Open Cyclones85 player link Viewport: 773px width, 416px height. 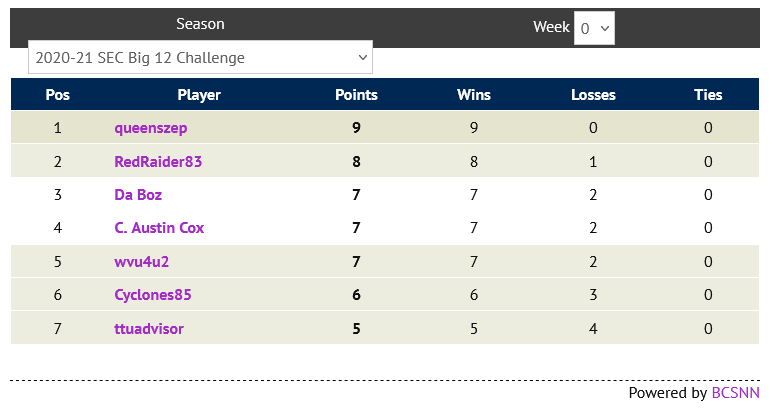click(153, 295)
